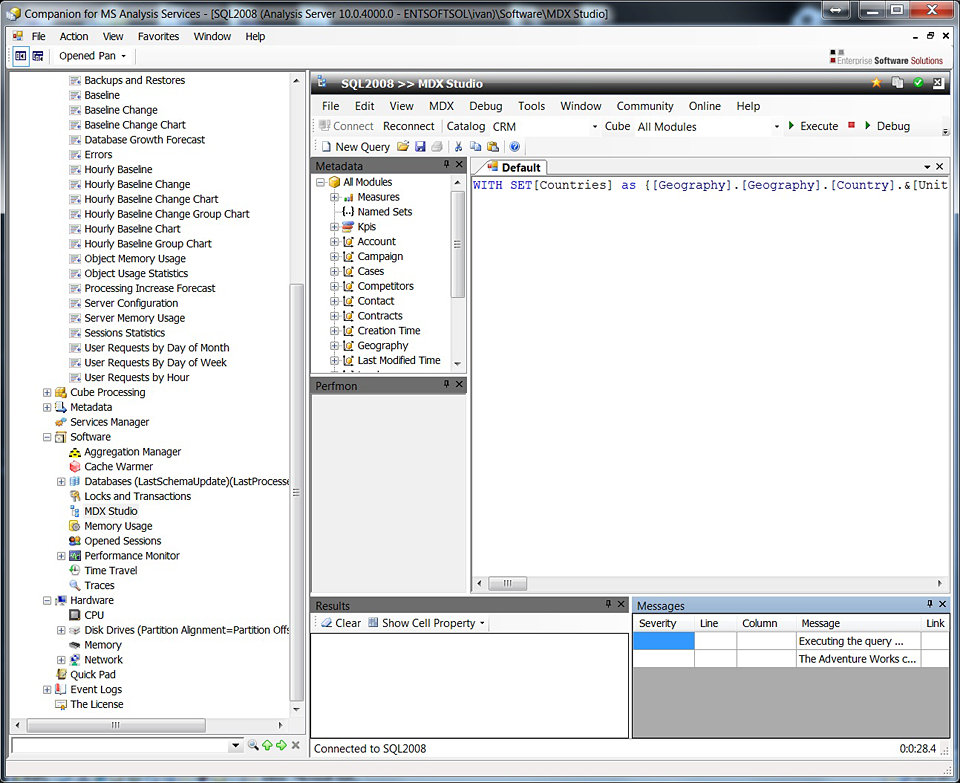Click the green up arrow search icon
This screenshot has height=783, width=960.
pyautogui.click(x=268, y=745)
